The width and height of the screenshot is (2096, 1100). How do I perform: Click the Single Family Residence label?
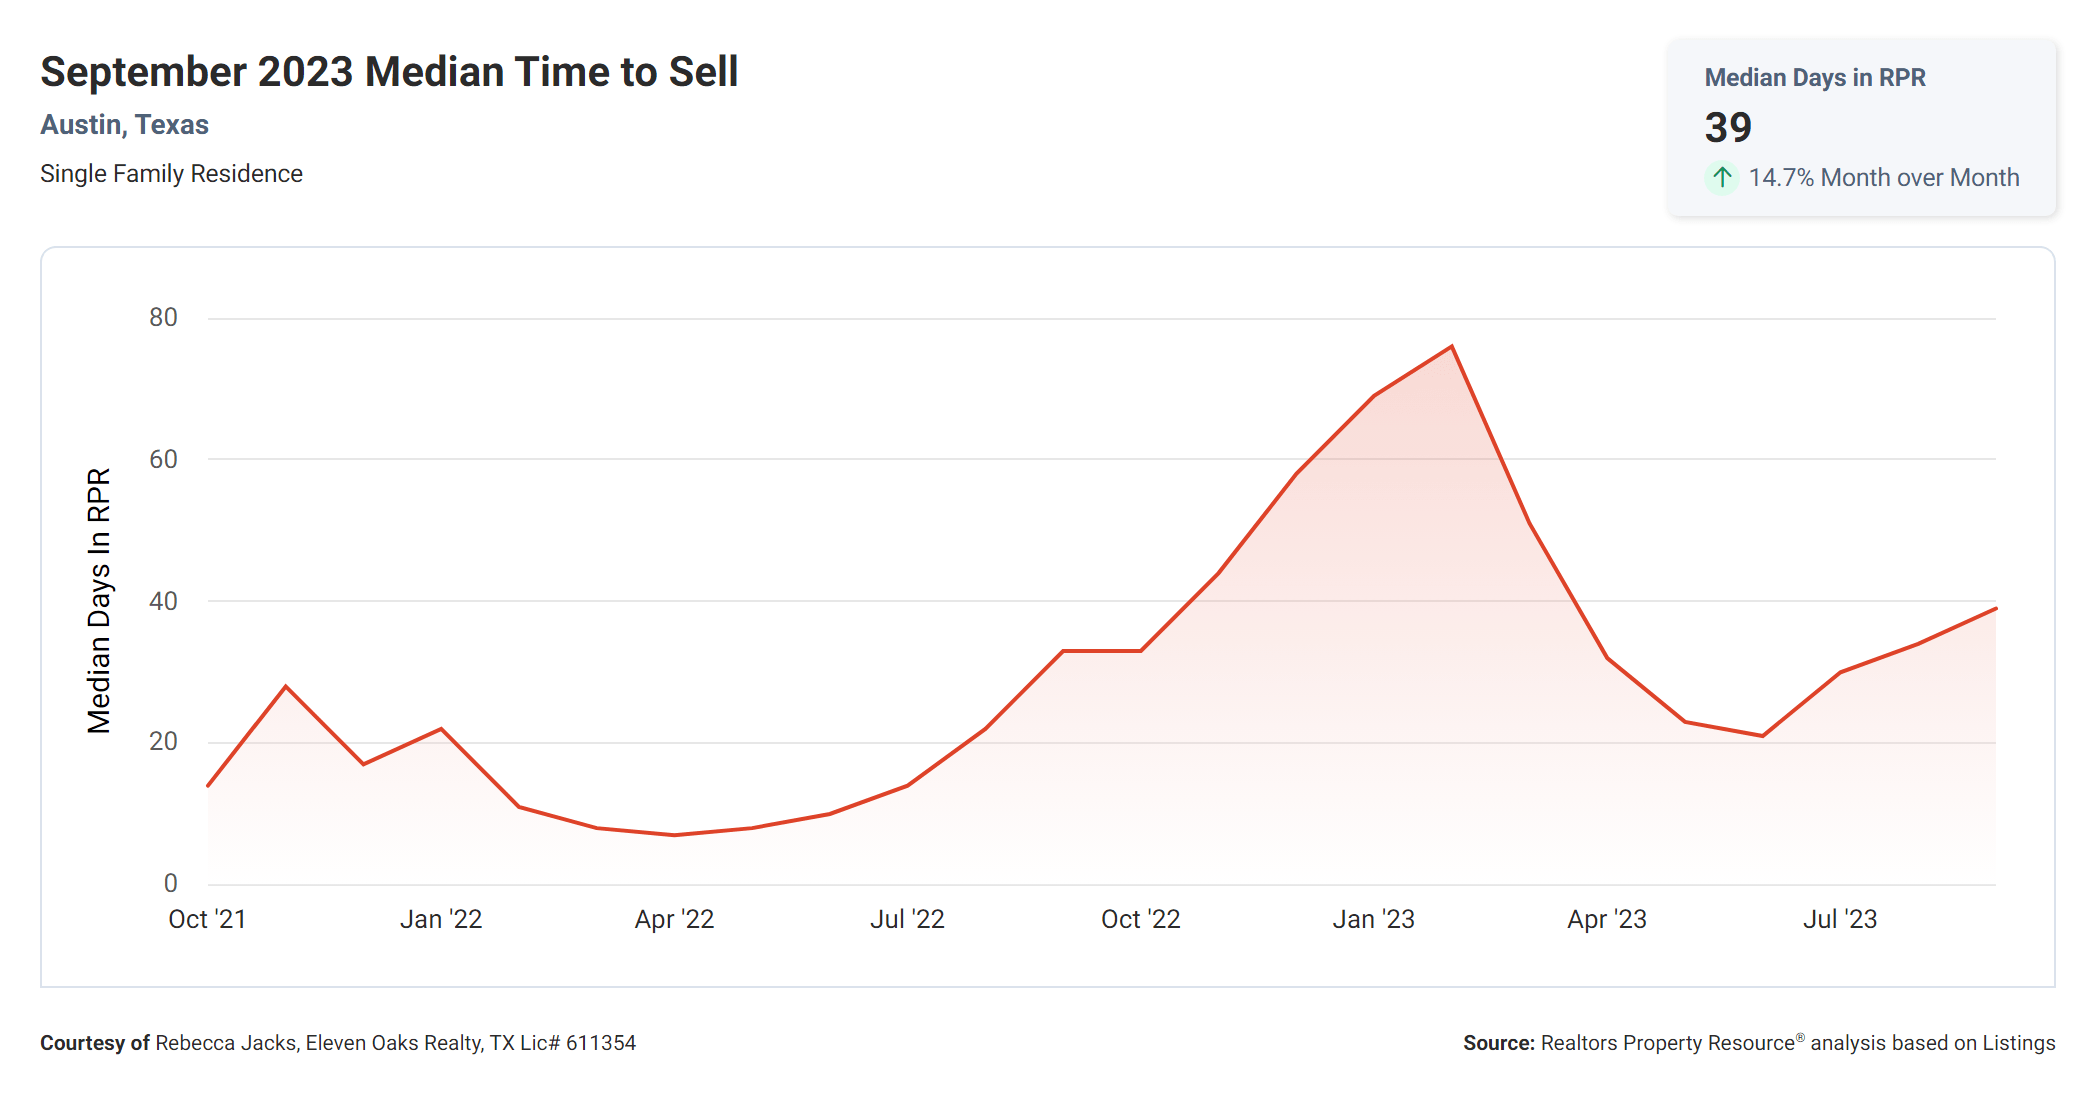tap(171, 174)
